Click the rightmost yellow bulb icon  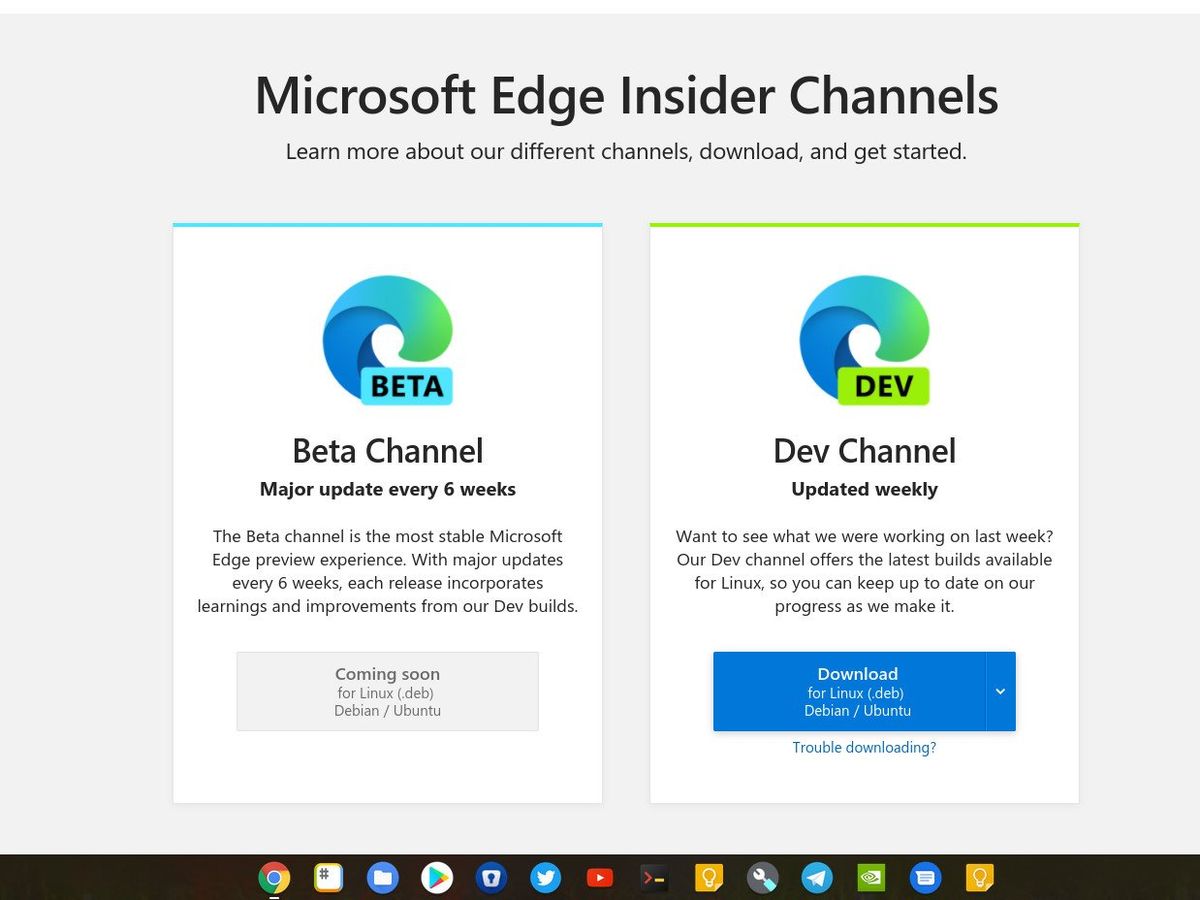coord(979,877)
